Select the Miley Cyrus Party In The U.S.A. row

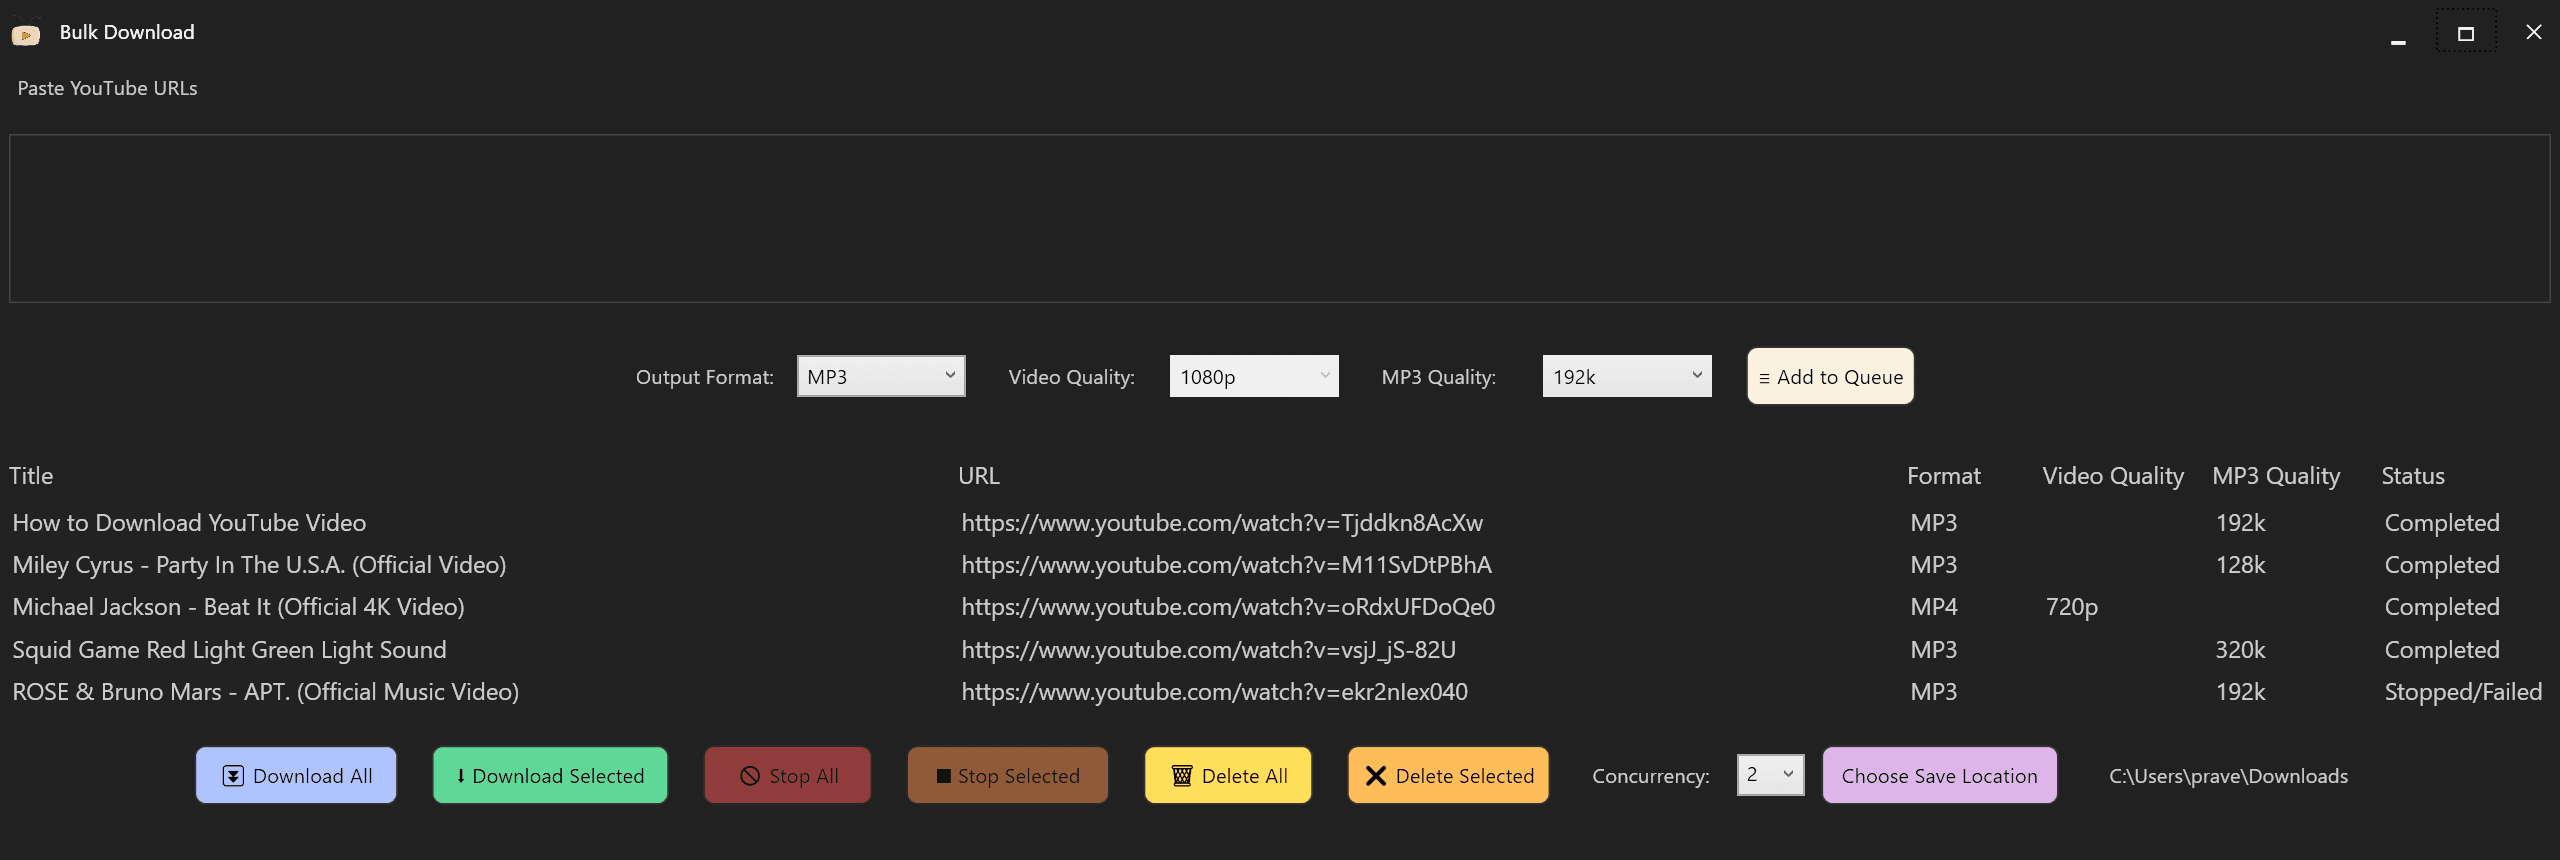pyautogui.click(x=1278, y=565)
